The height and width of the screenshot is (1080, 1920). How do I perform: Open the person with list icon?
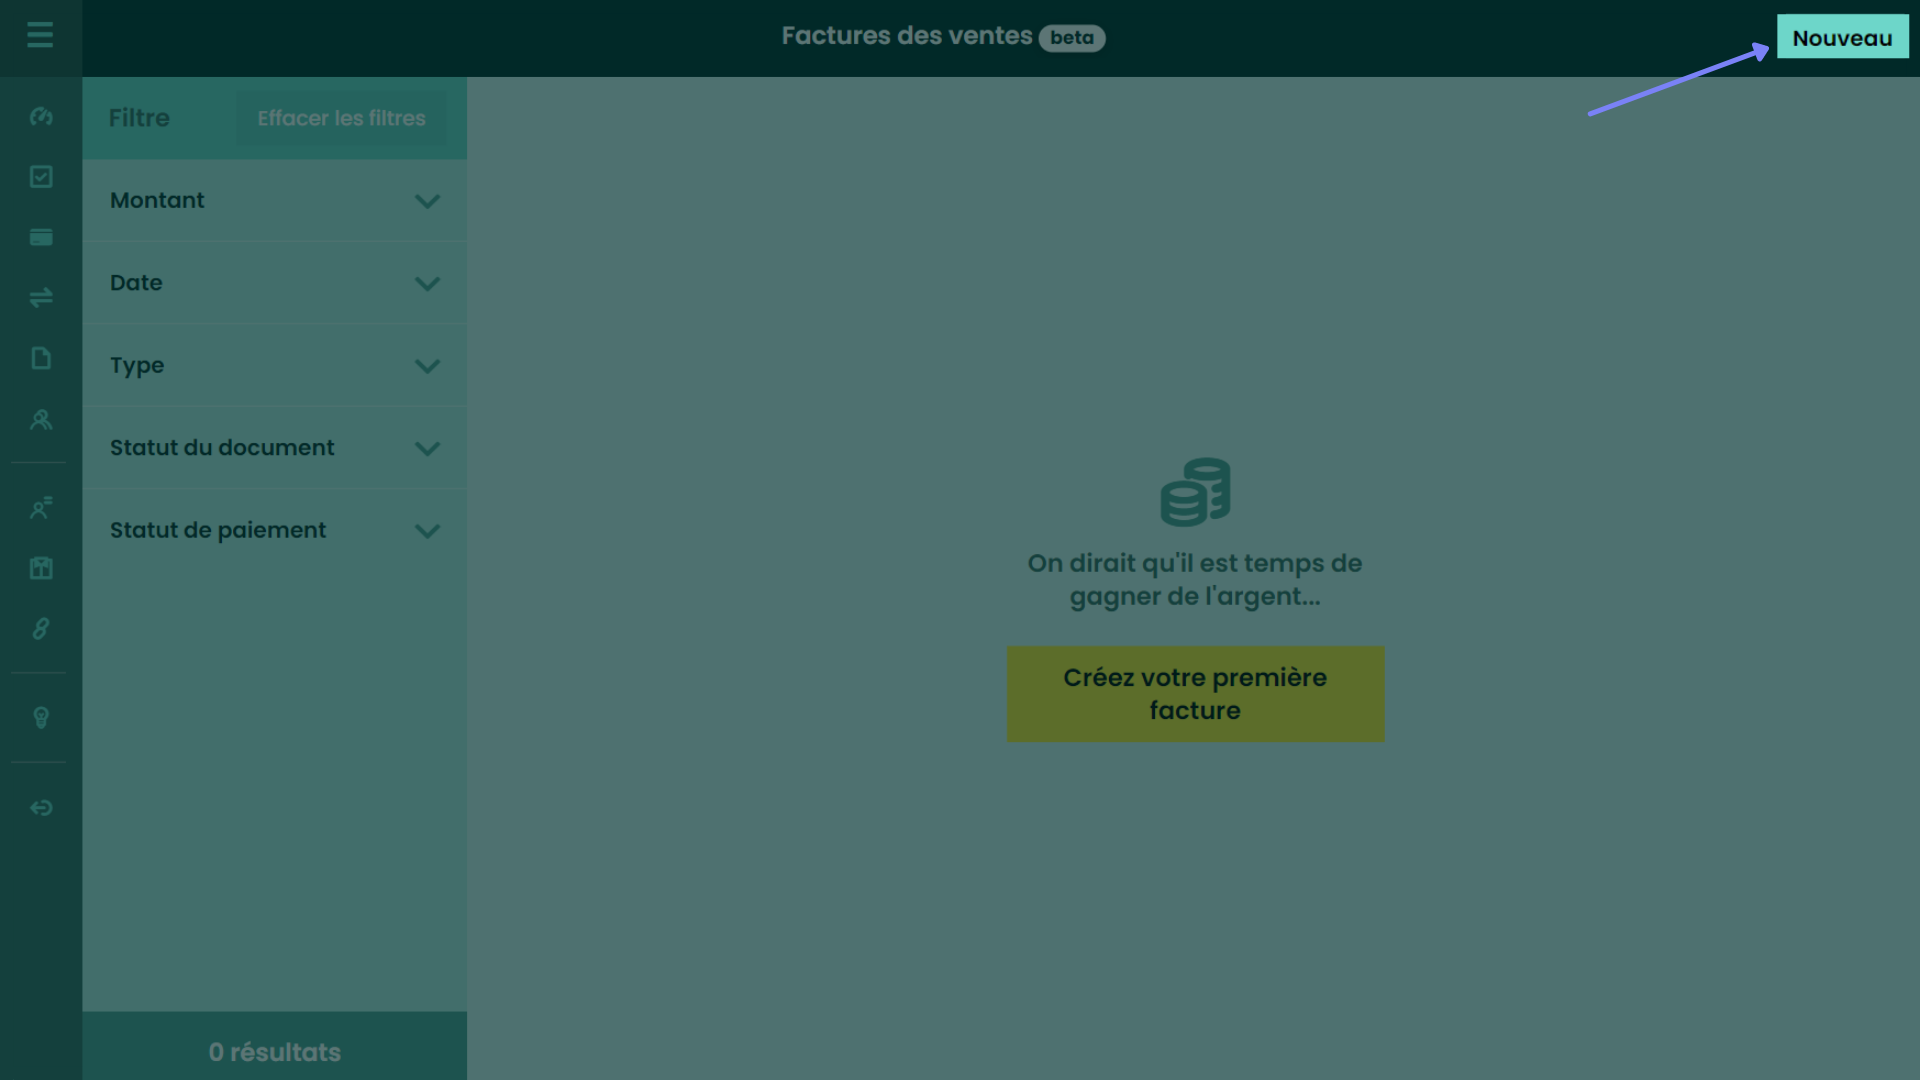(x=41, y=508)
